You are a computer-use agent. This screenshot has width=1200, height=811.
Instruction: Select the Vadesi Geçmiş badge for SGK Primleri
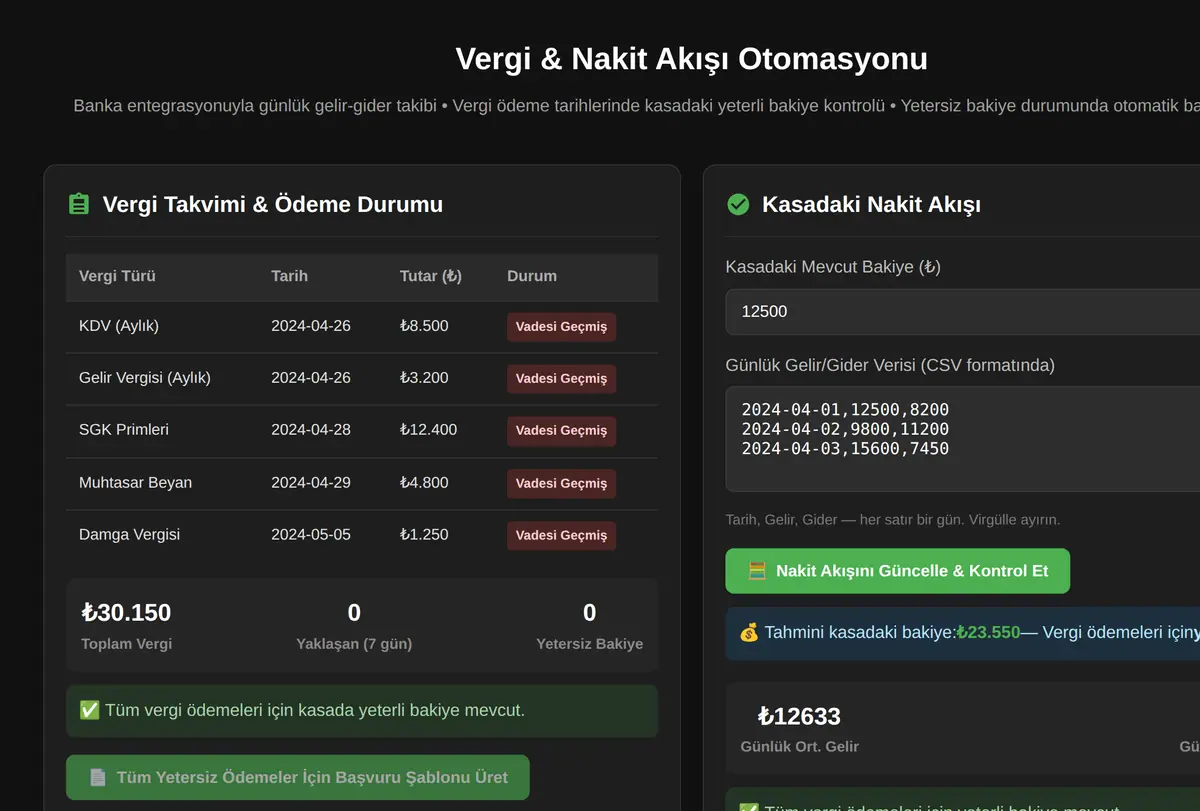[x=561, y=431]
